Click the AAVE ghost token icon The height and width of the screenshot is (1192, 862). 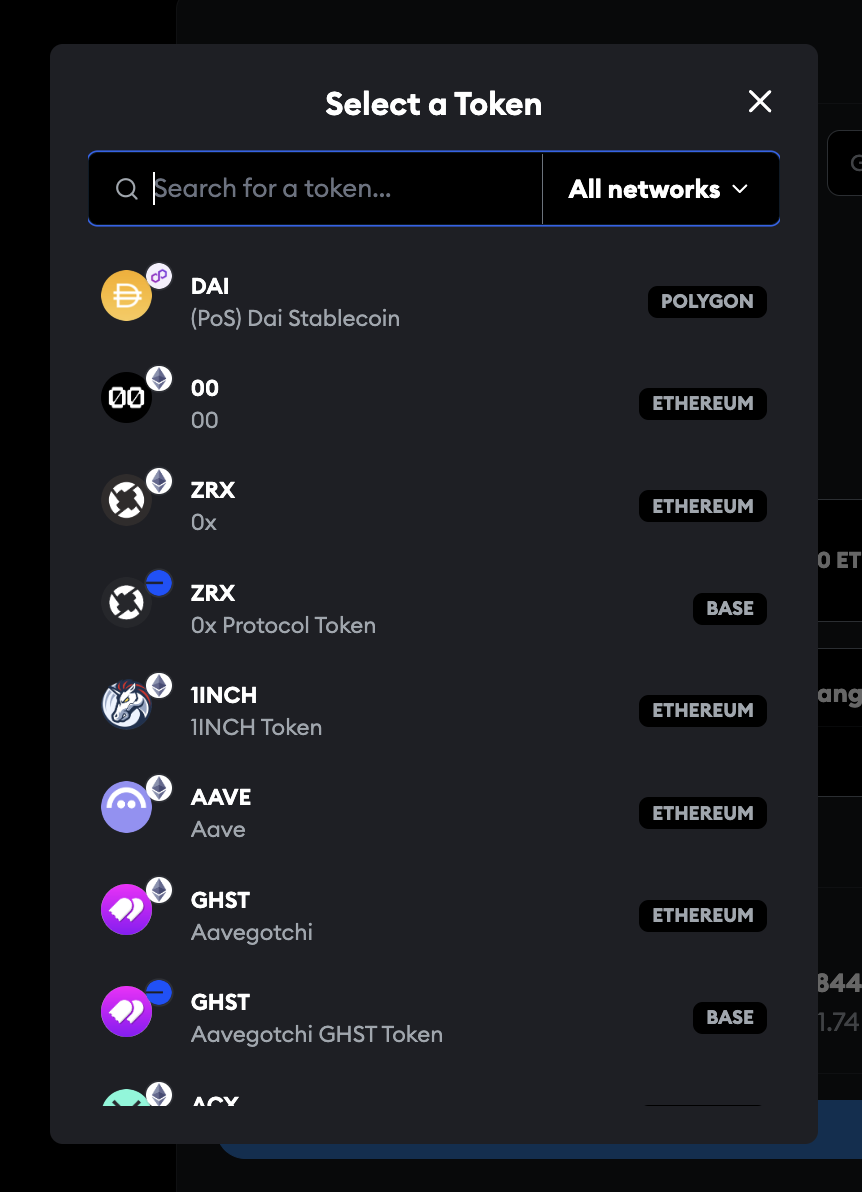[126, 807]
